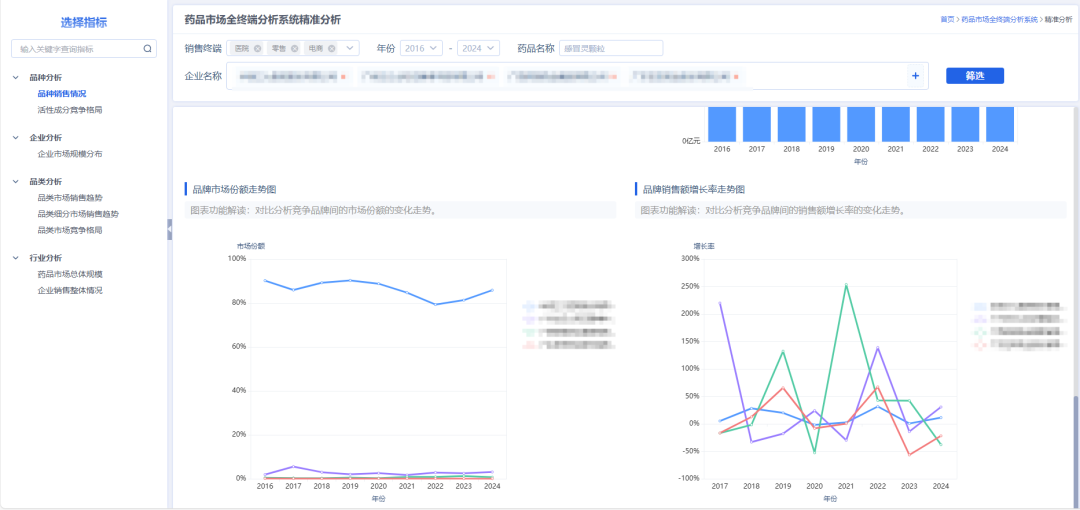This screenshot has width=1080, height=510.
Task: Remove the fourth company name tag
Action: pos(736,76)
